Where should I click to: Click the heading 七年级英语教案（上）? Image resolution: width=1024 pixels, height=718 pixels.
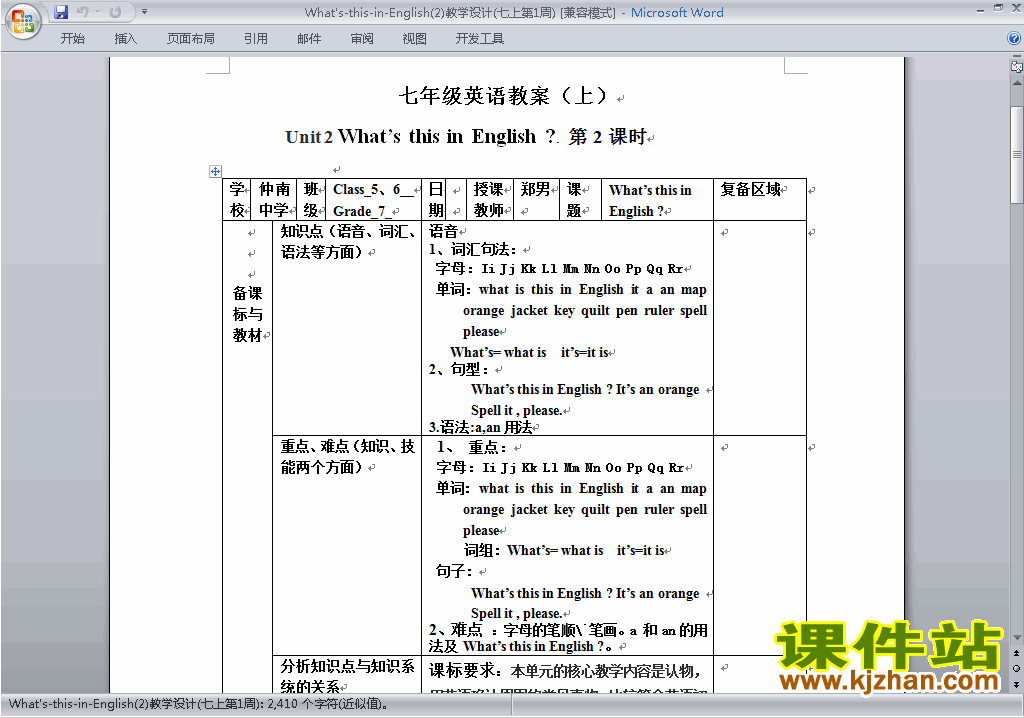pos(504,96)
